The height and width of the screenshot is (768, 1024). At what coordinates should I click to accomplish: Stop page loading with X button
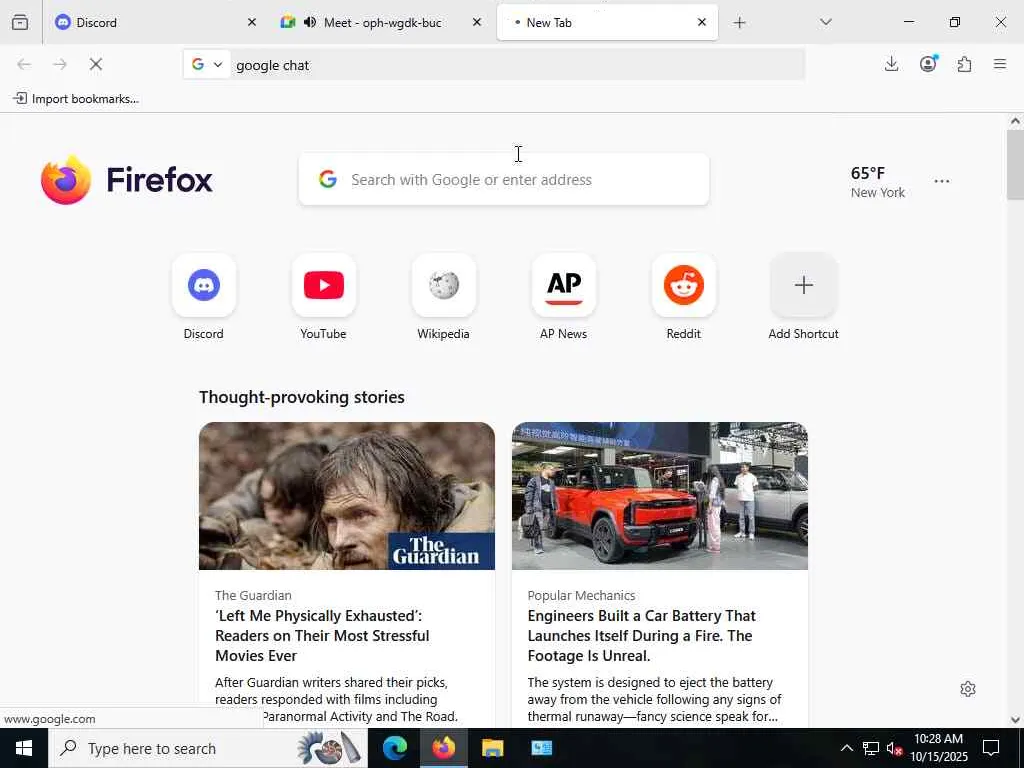pos(95,64)
